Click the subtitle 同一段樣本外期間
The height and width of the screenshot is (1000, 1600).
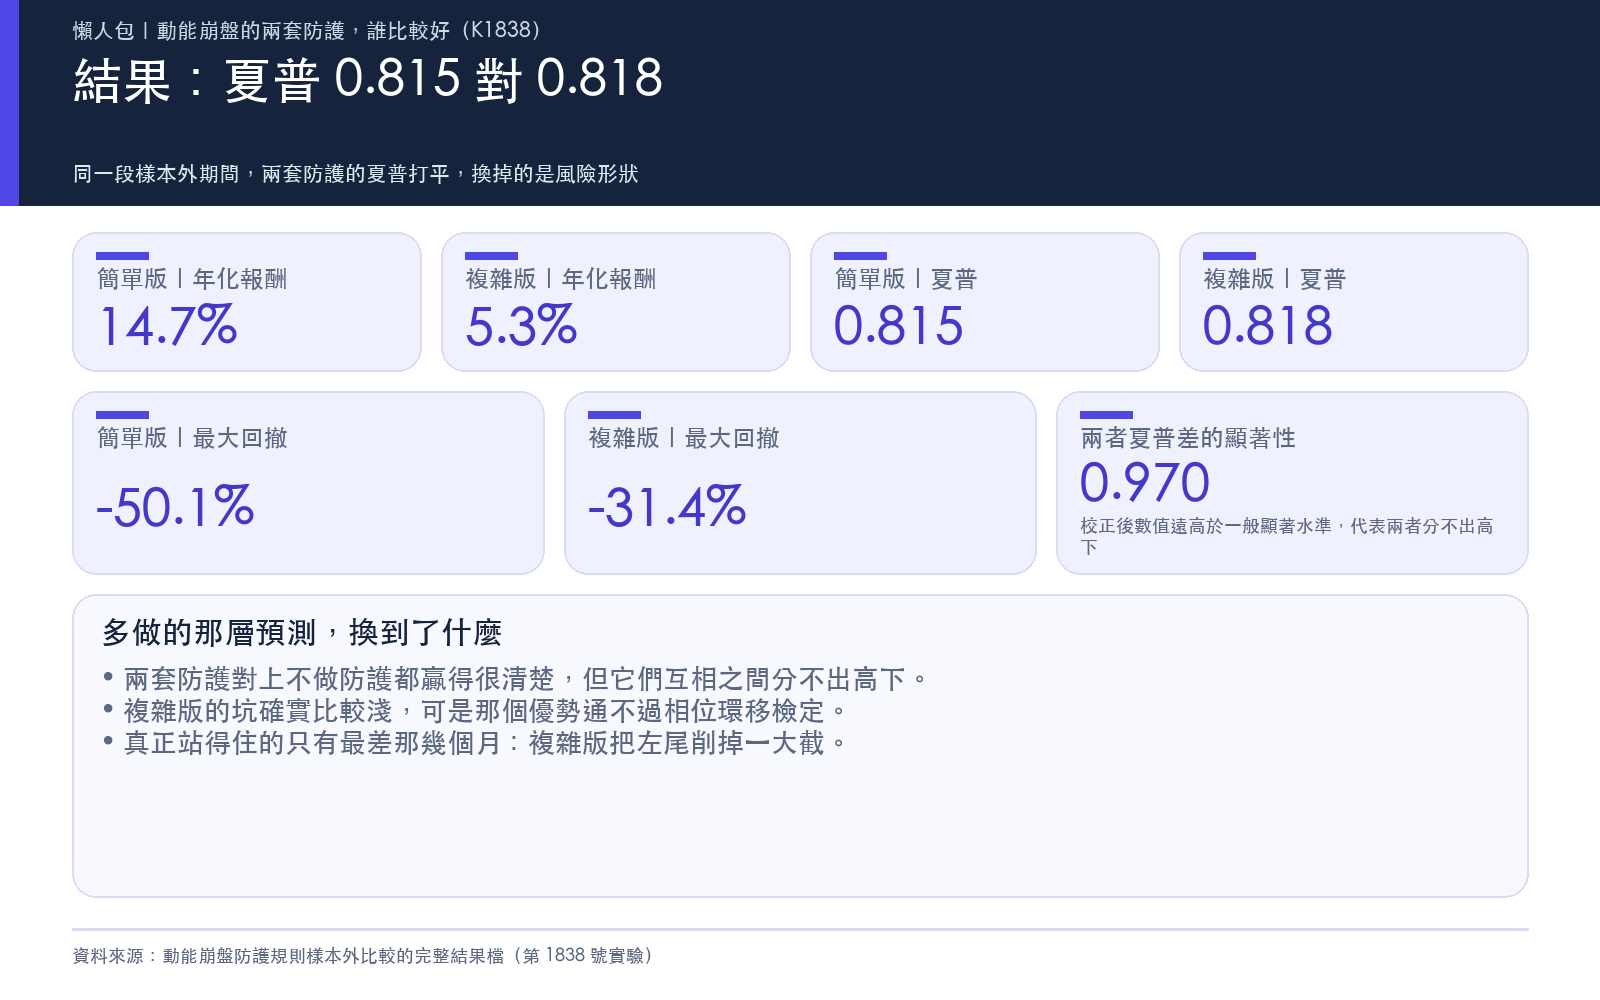click(356, 174)
